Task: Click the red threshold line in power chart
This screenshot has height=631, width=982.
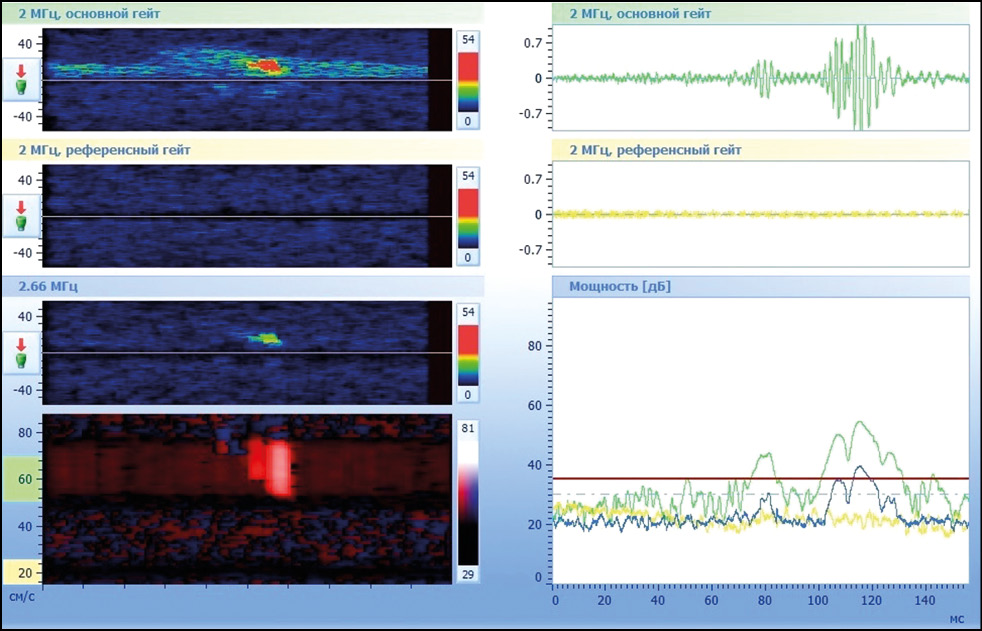Action: click(x=760, y=479)
